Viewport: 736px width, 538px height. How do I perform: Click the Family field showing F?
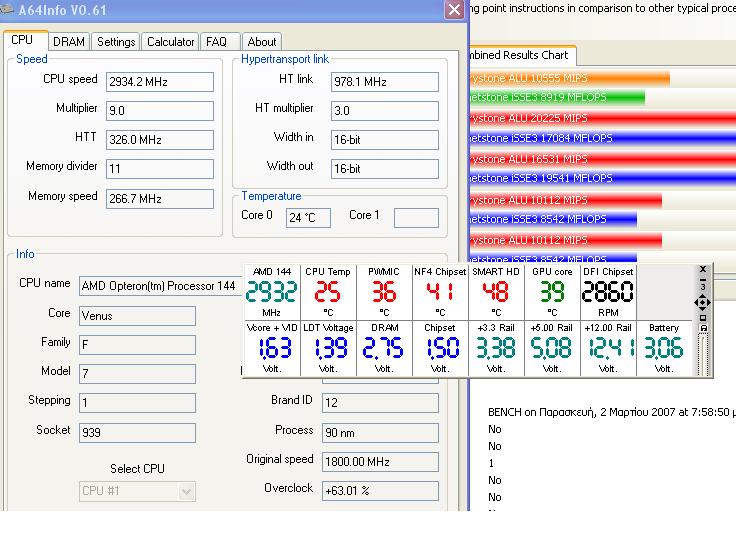click(x=138, y=345)
